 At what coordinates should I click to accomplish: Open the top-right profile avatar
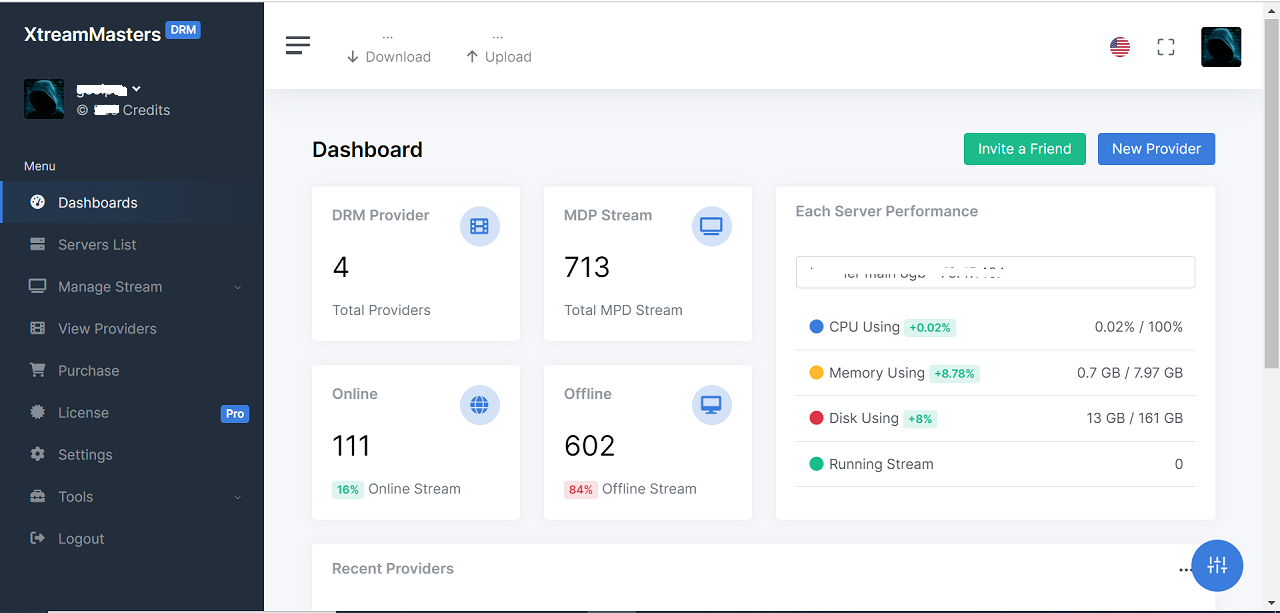click(1221, 47)
